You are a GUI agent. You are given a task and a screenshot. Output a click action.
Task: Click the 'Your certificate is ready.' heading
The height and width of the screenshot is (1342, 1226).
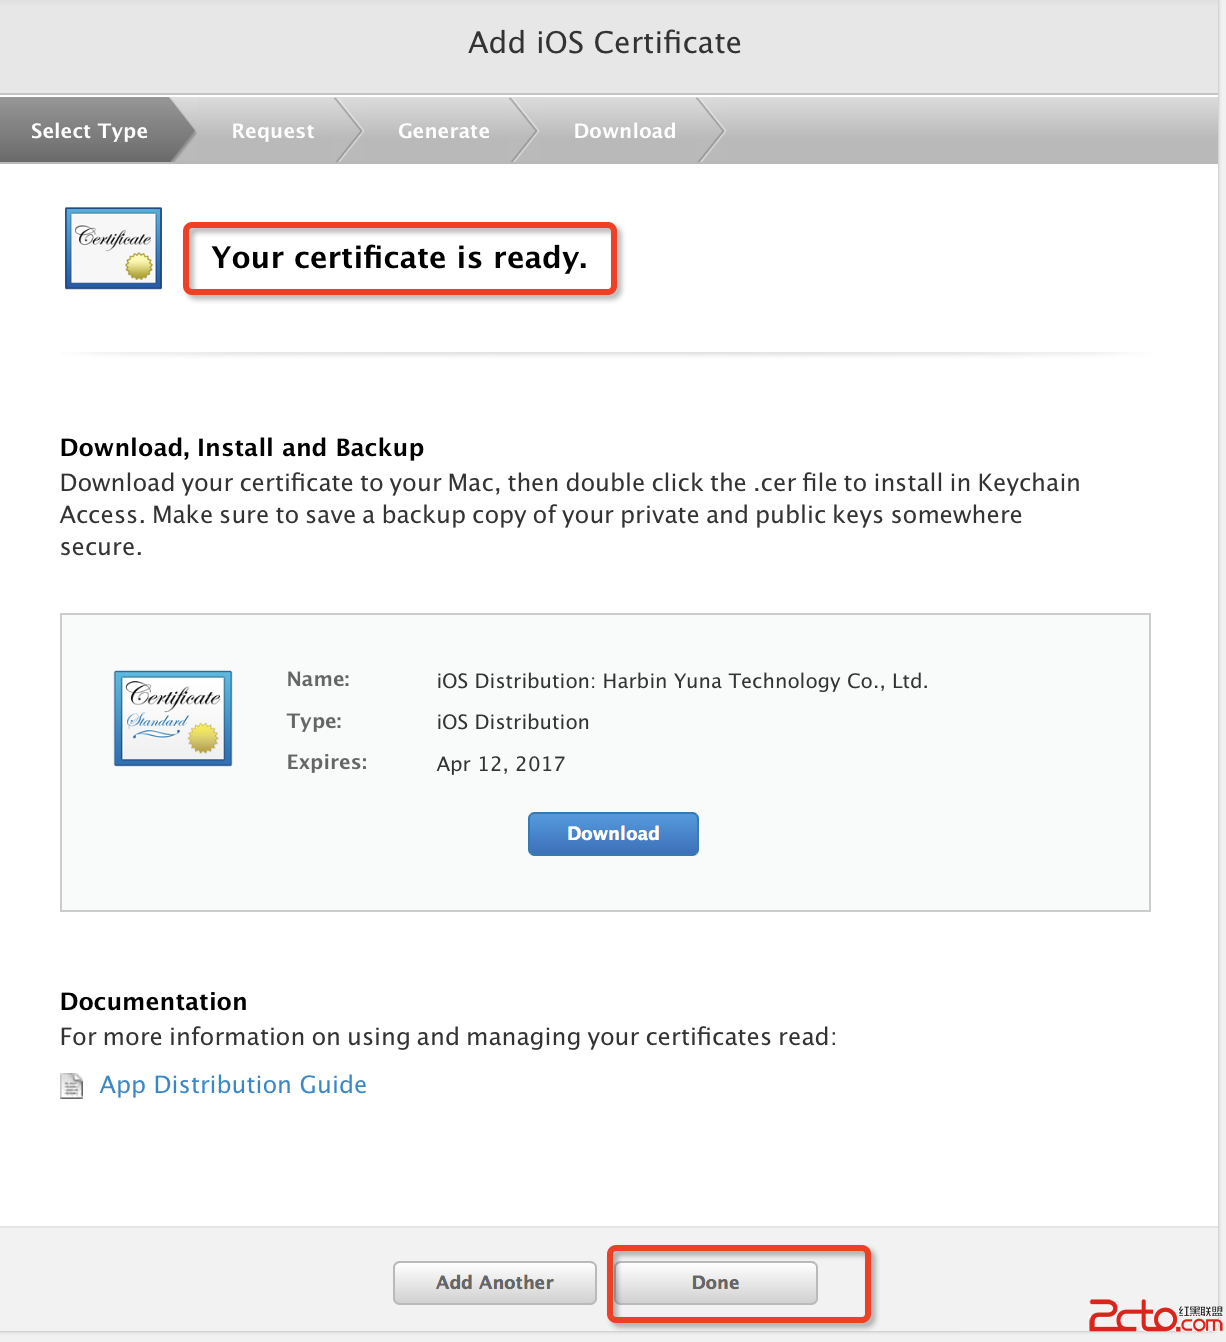(x=399, y=258)
